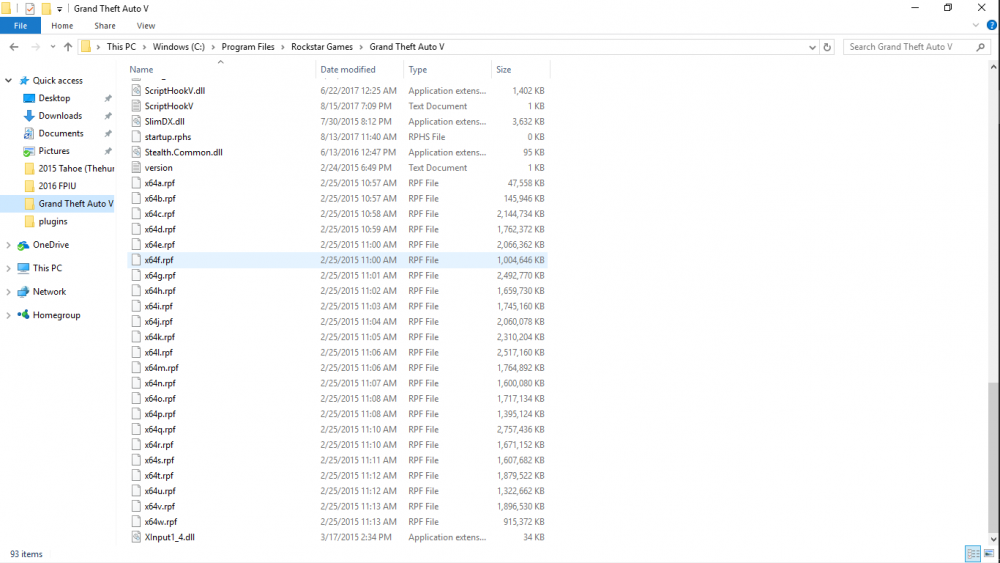Viewport: 1000px width, 563px height.
Task: Select Downloads in Quick access
Action: (60, 115)
